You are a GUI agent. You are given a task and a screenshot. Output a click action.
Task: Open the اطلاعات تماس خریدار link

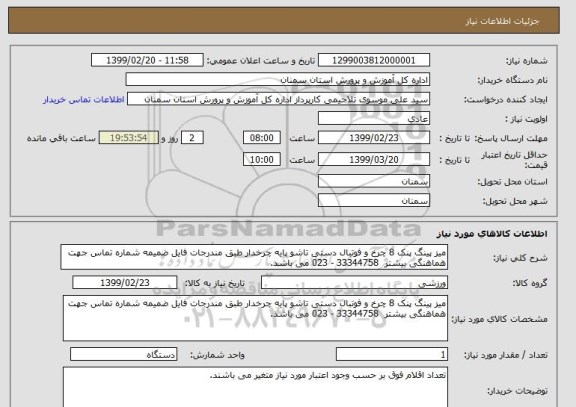pos(84,100)
